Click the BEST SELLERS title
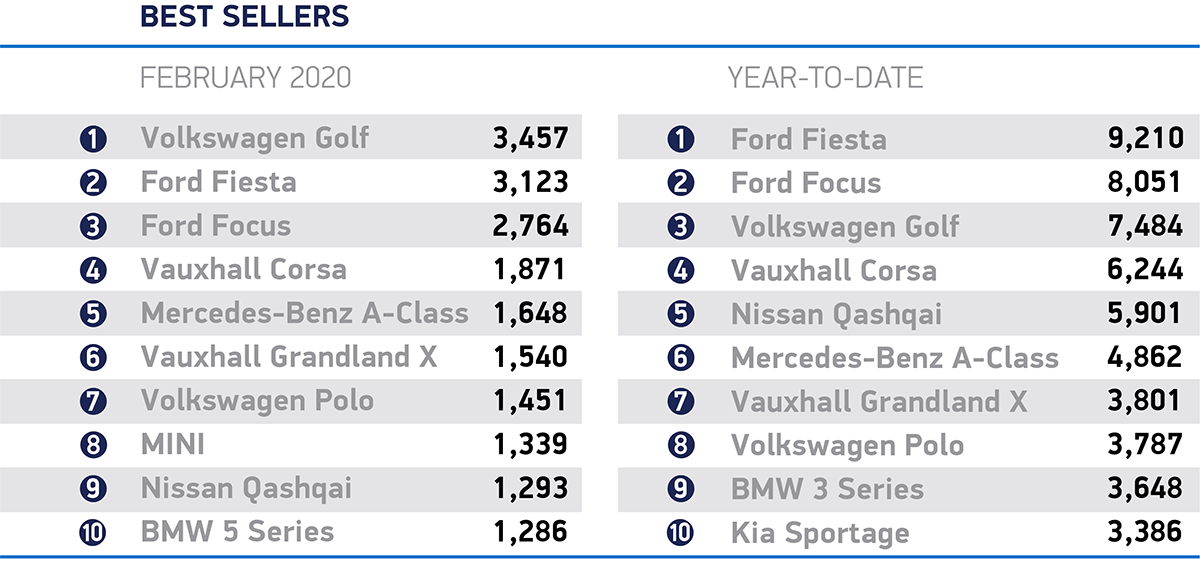Screen dimensions: 1200x561 (245, 17)
